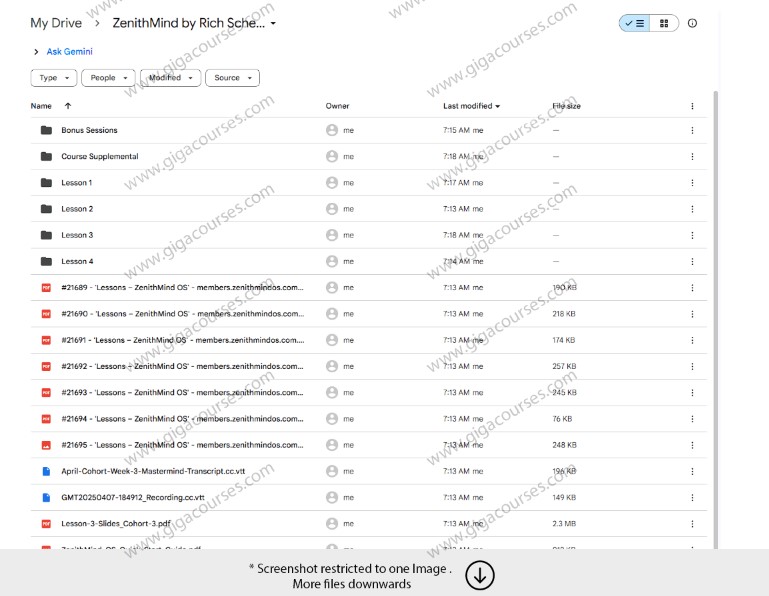This screenshot has height=596, width=769.
Task: Toggle the Name column sort direction arrow
Action: tap(68, 106)
